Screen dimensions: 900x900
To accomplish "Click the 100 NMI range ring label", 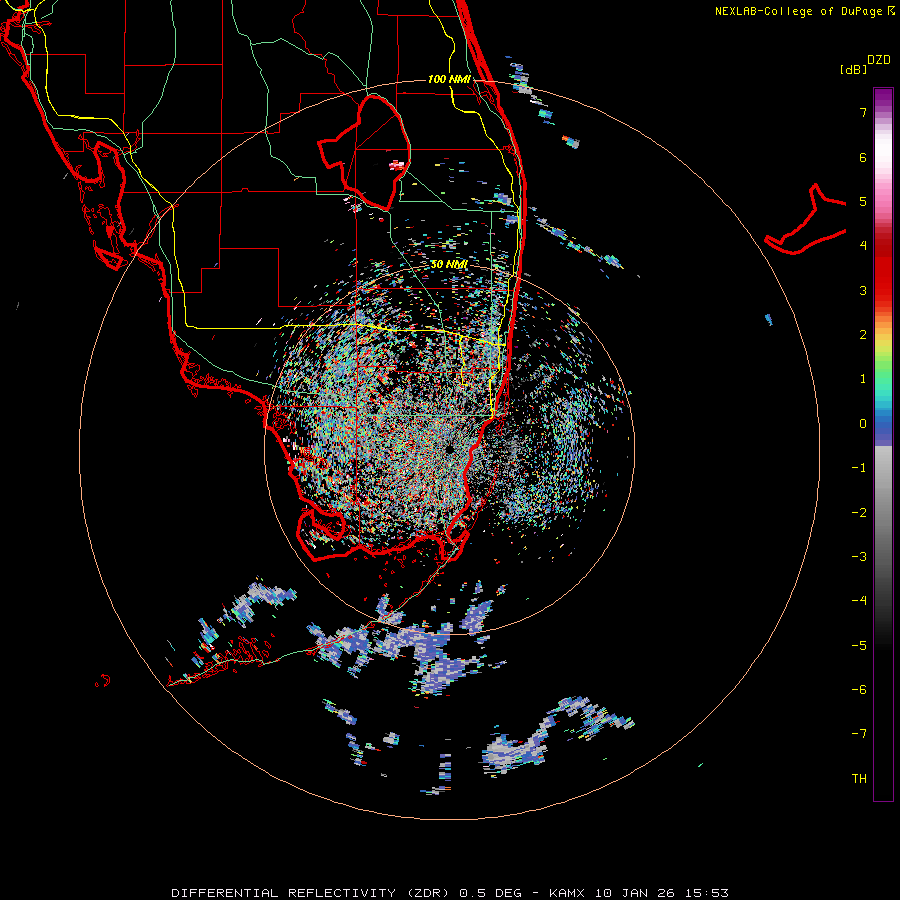I will (449, 79).
